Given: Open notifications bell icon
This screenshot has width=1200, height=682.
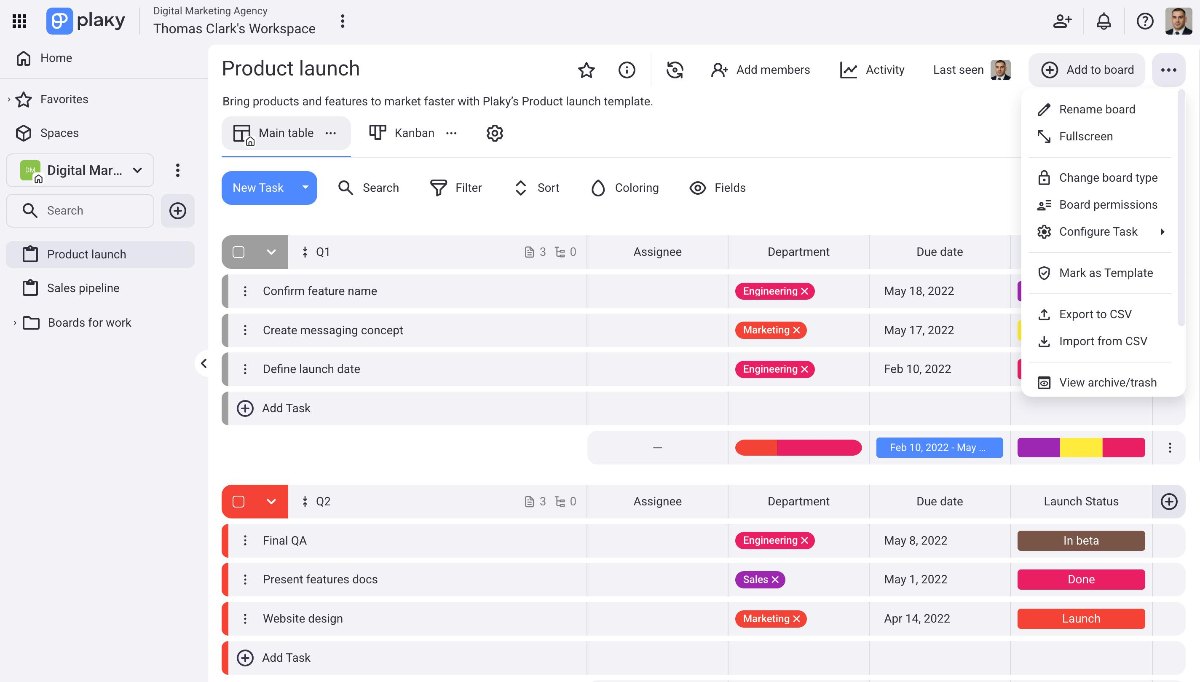Looking at the screenshot, I should 1104,21.
